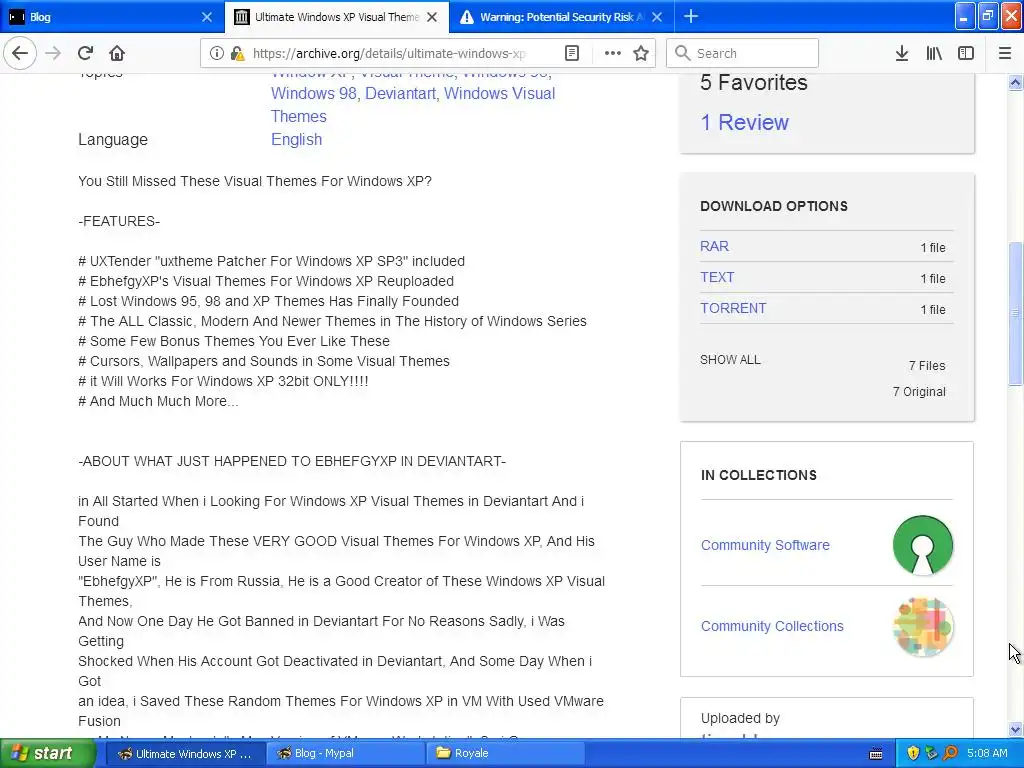Focus the Search box in the toolbar
Viewport: 1024px width, 768px height.
click(x=743, y=53)
